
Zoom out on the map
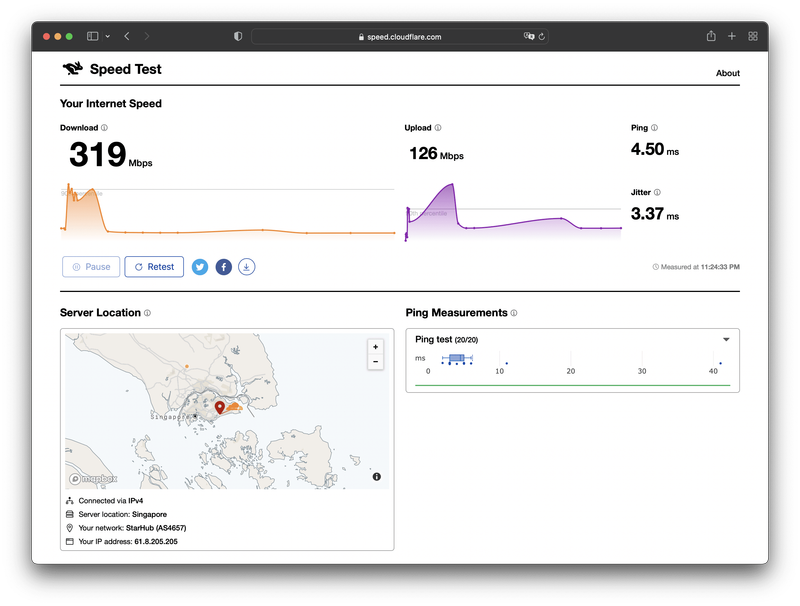tap(375, 361)
